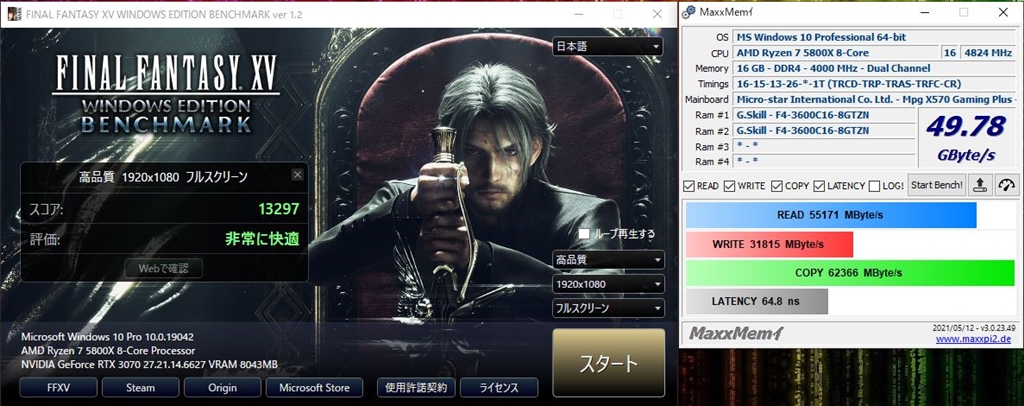Click the 16 GB - DDR4 - 4000 MHz memory field
The width and height of the screenshot is (1024, 406).
pyautogui.click(x=873, y=69)
